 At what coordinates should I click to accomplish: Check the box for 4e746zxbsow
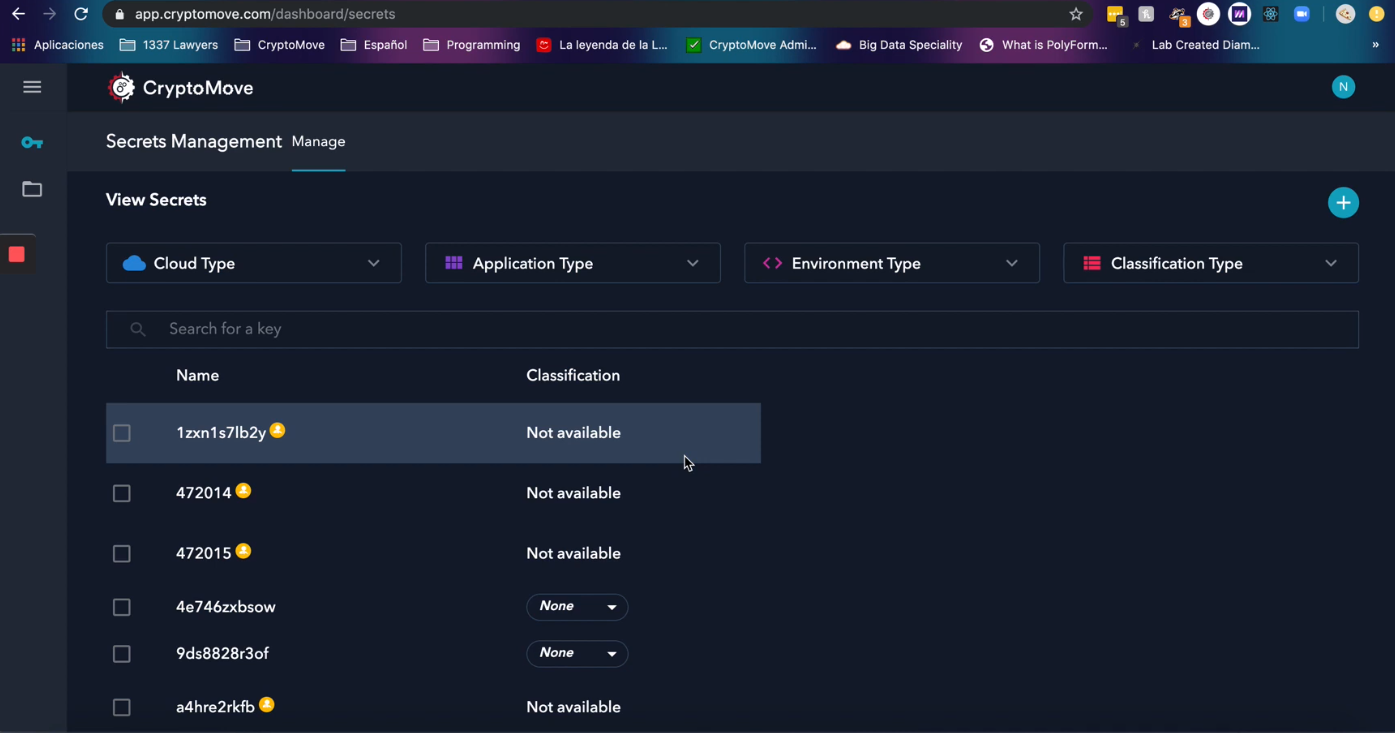pyautogui.click(x=122, y=607)
